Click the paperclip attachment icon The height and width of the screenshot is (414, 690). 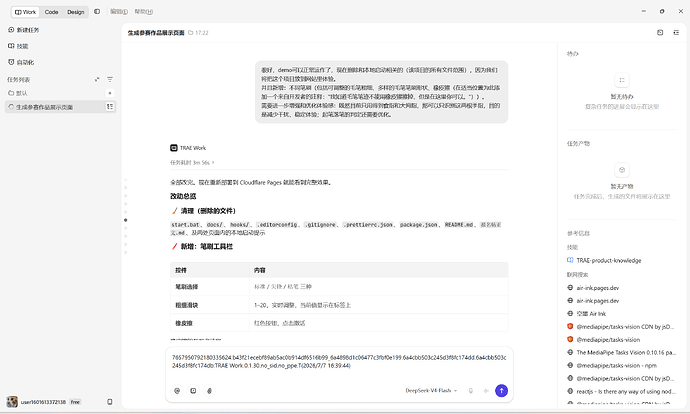(x=209, y=390)
